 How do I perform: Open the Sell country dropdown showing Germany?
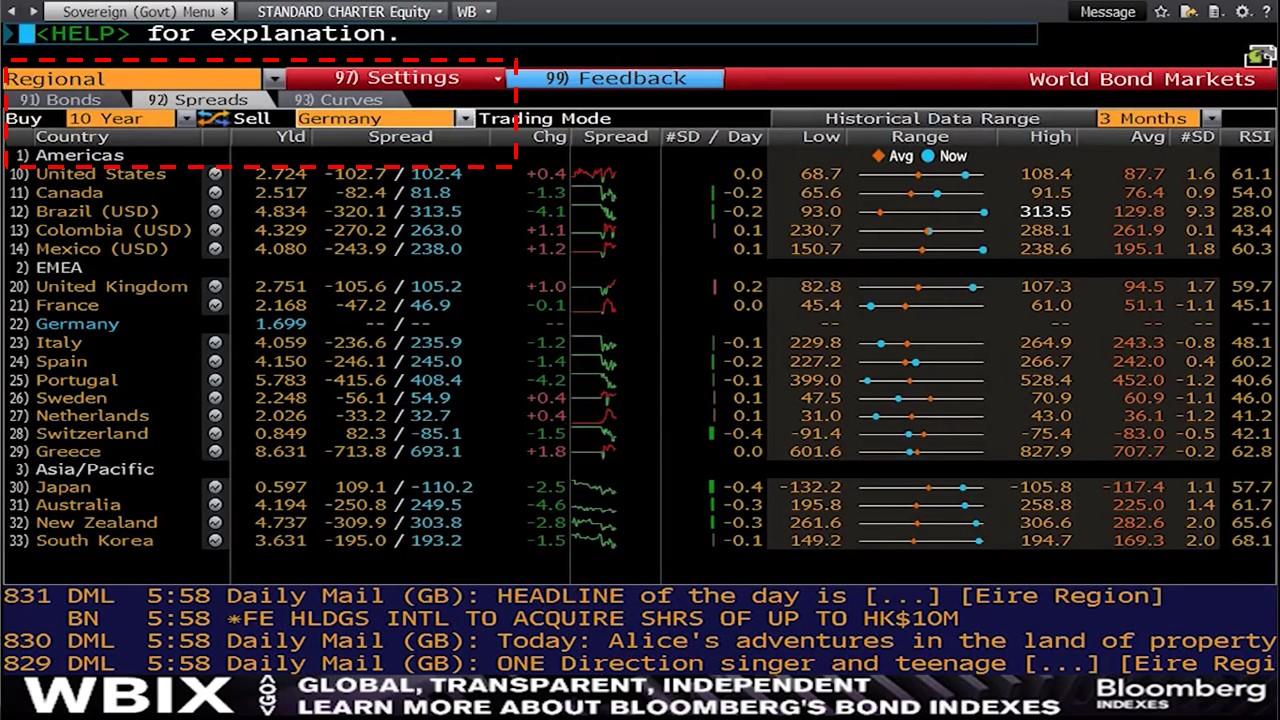(x=464, y=117)
